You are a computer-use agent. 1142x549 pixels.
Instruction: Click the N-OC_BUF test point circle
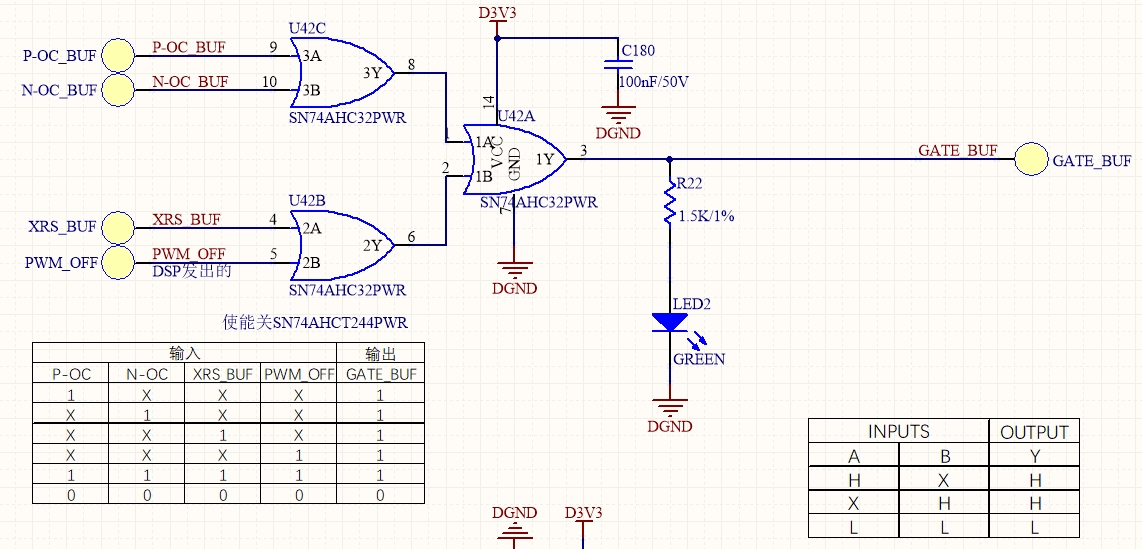(117, 91)
